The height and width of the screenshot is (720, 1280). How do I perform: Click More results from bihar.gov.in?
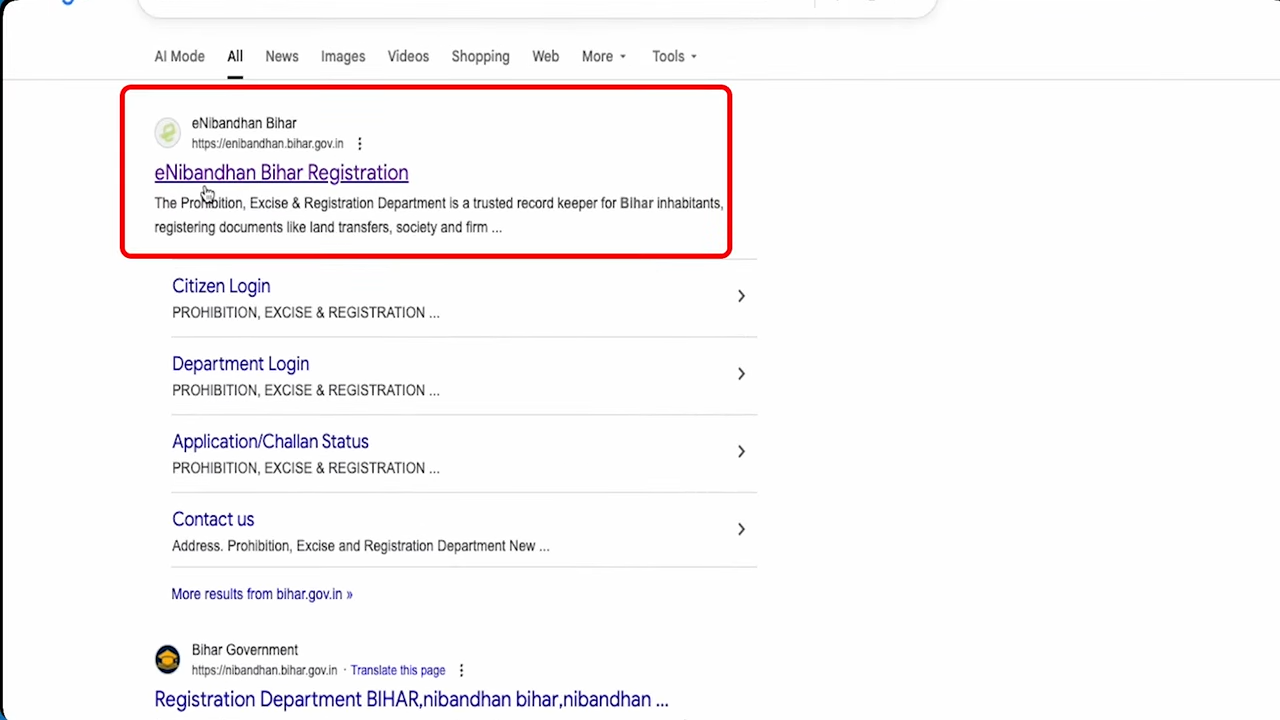point(262,594)
